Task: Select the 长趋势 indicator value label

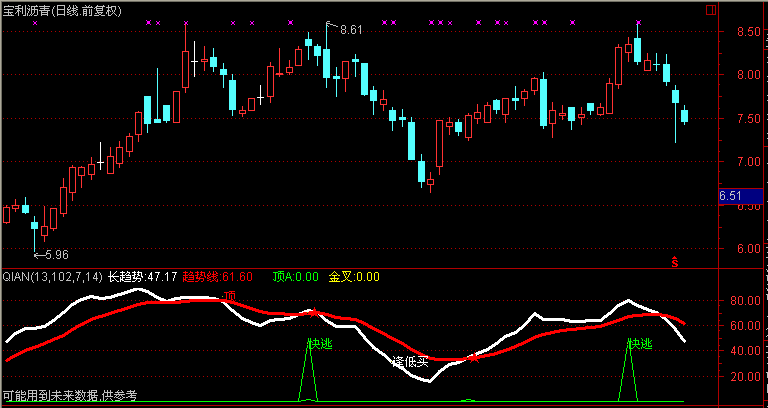Action: [x=142, y=277]
